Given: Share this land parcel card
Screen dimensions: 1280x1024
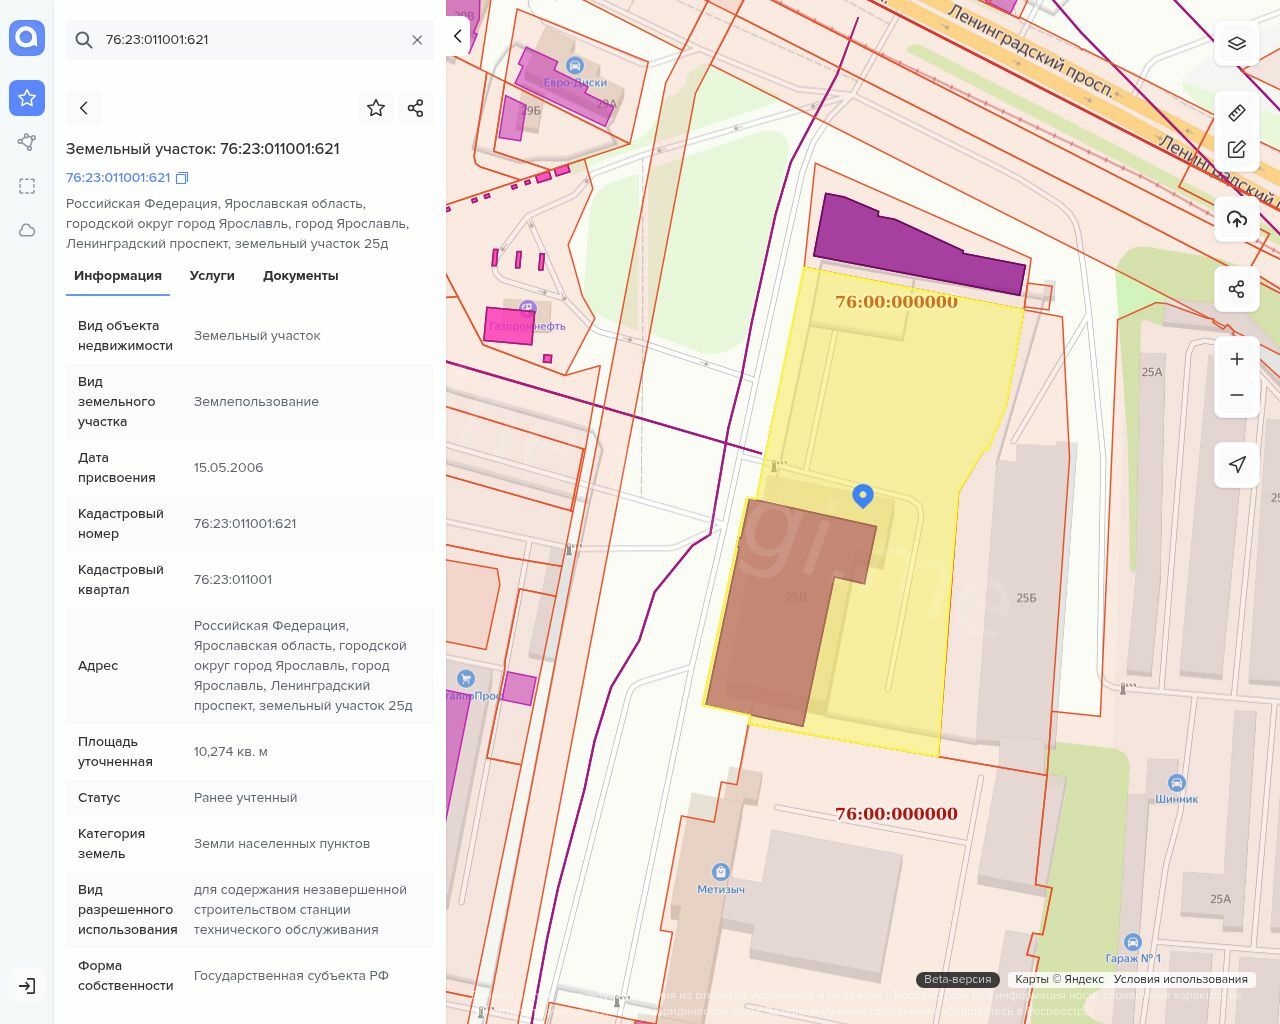Looking at the screenshot, I should [x=416, y=108].
